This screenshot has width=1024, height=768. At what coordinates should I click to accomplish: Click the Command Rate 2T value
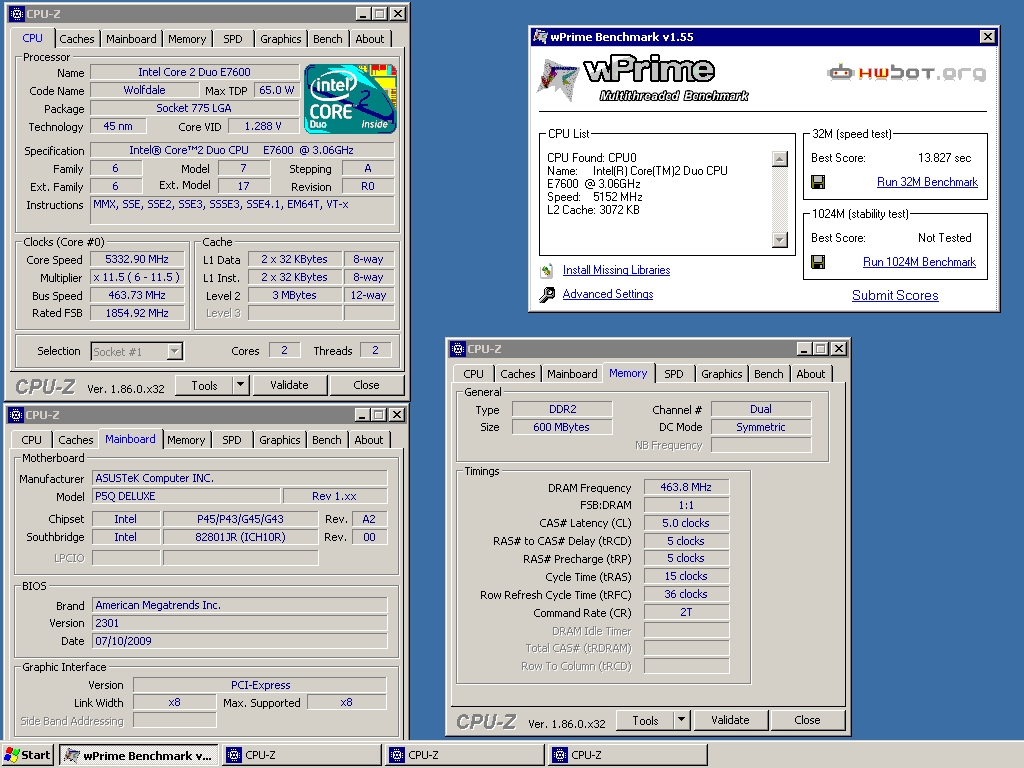tap(686, 613)
